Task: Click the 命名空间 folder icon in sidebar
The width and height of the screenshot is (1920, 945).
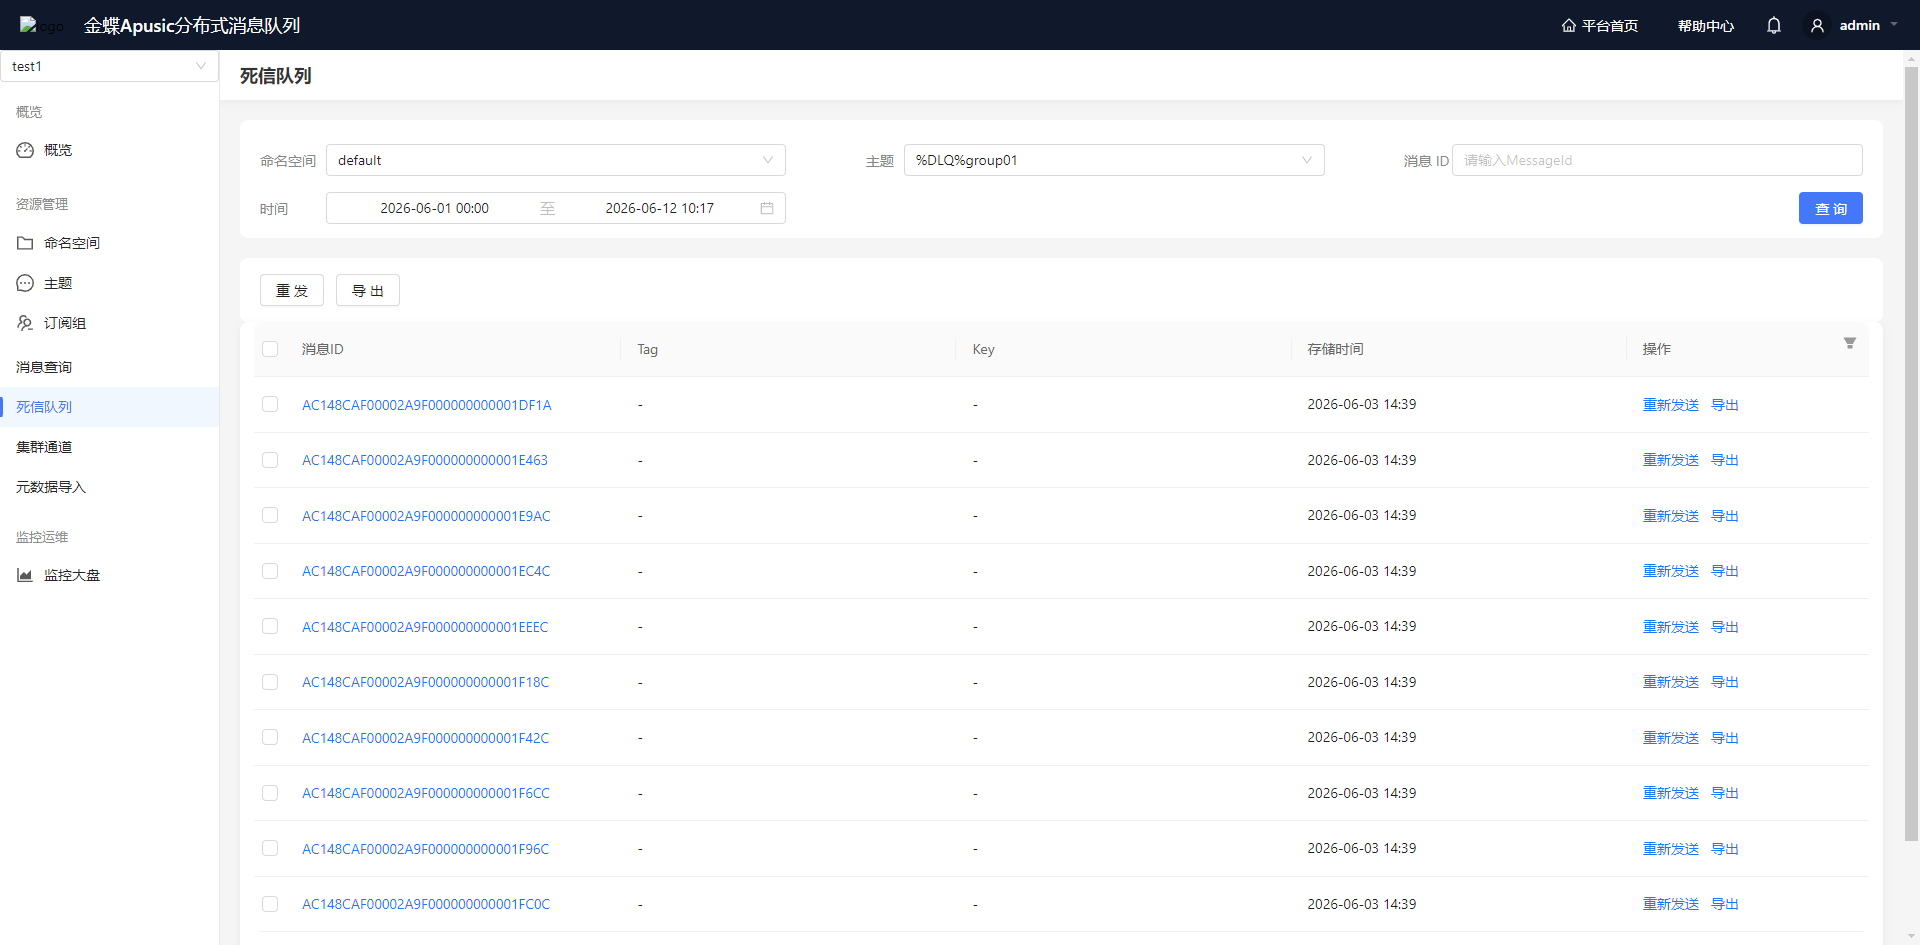Action: [x=25, y=243]
